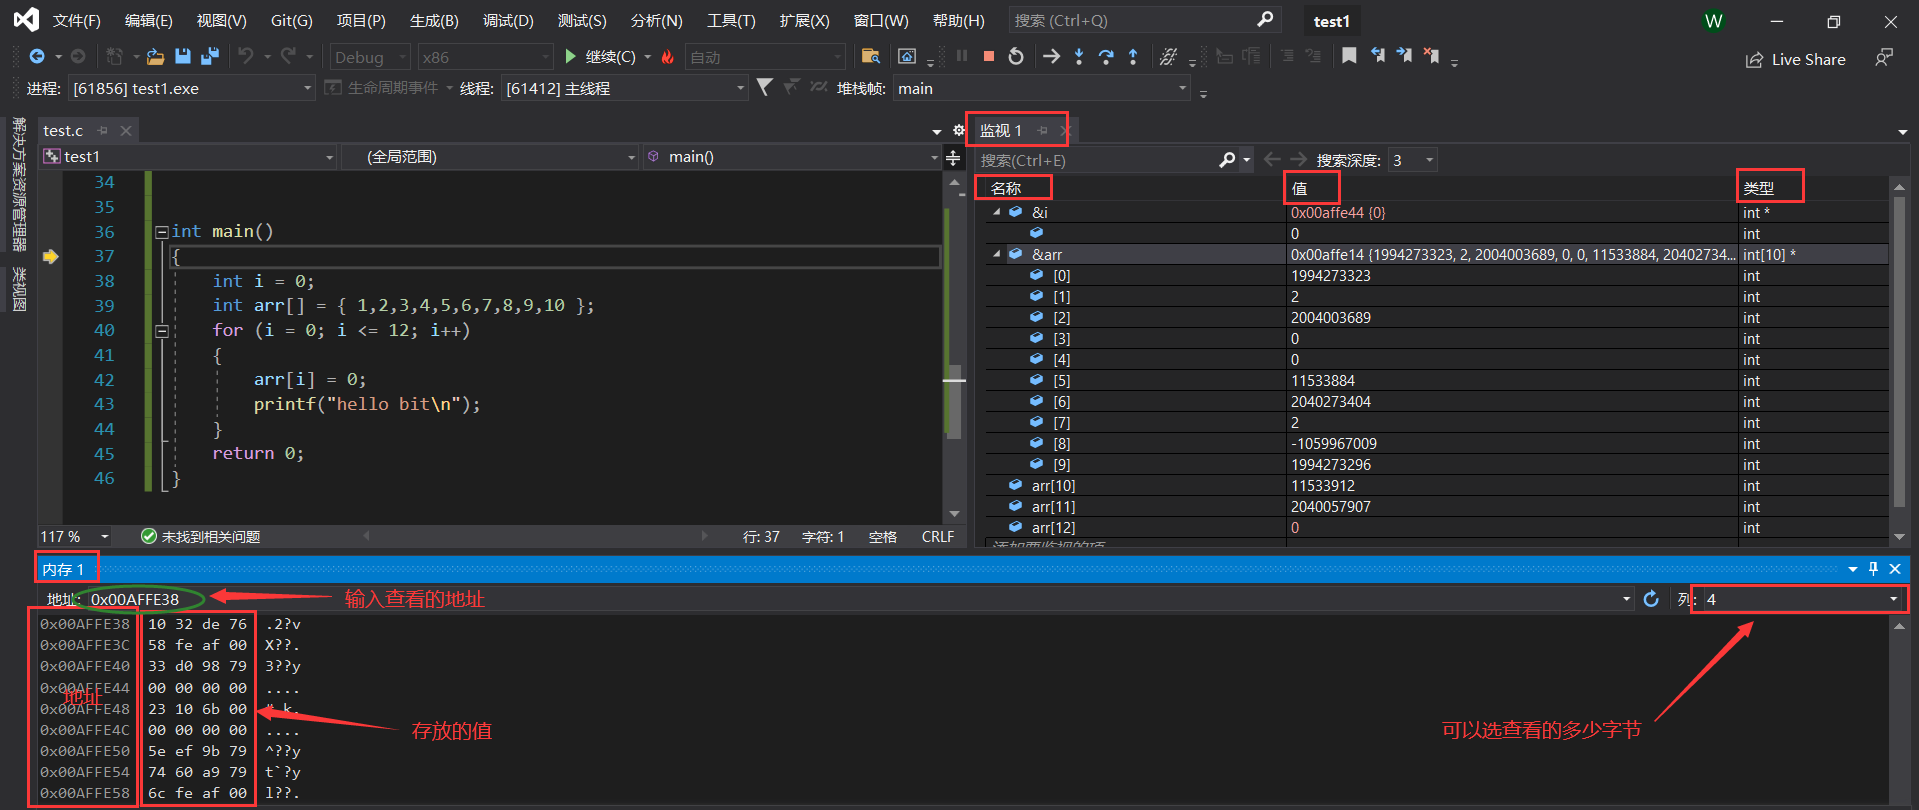This screenshot has height=810, width=1919.
Task: Clear all bookmarks icon
Action: pos(1432,56)
